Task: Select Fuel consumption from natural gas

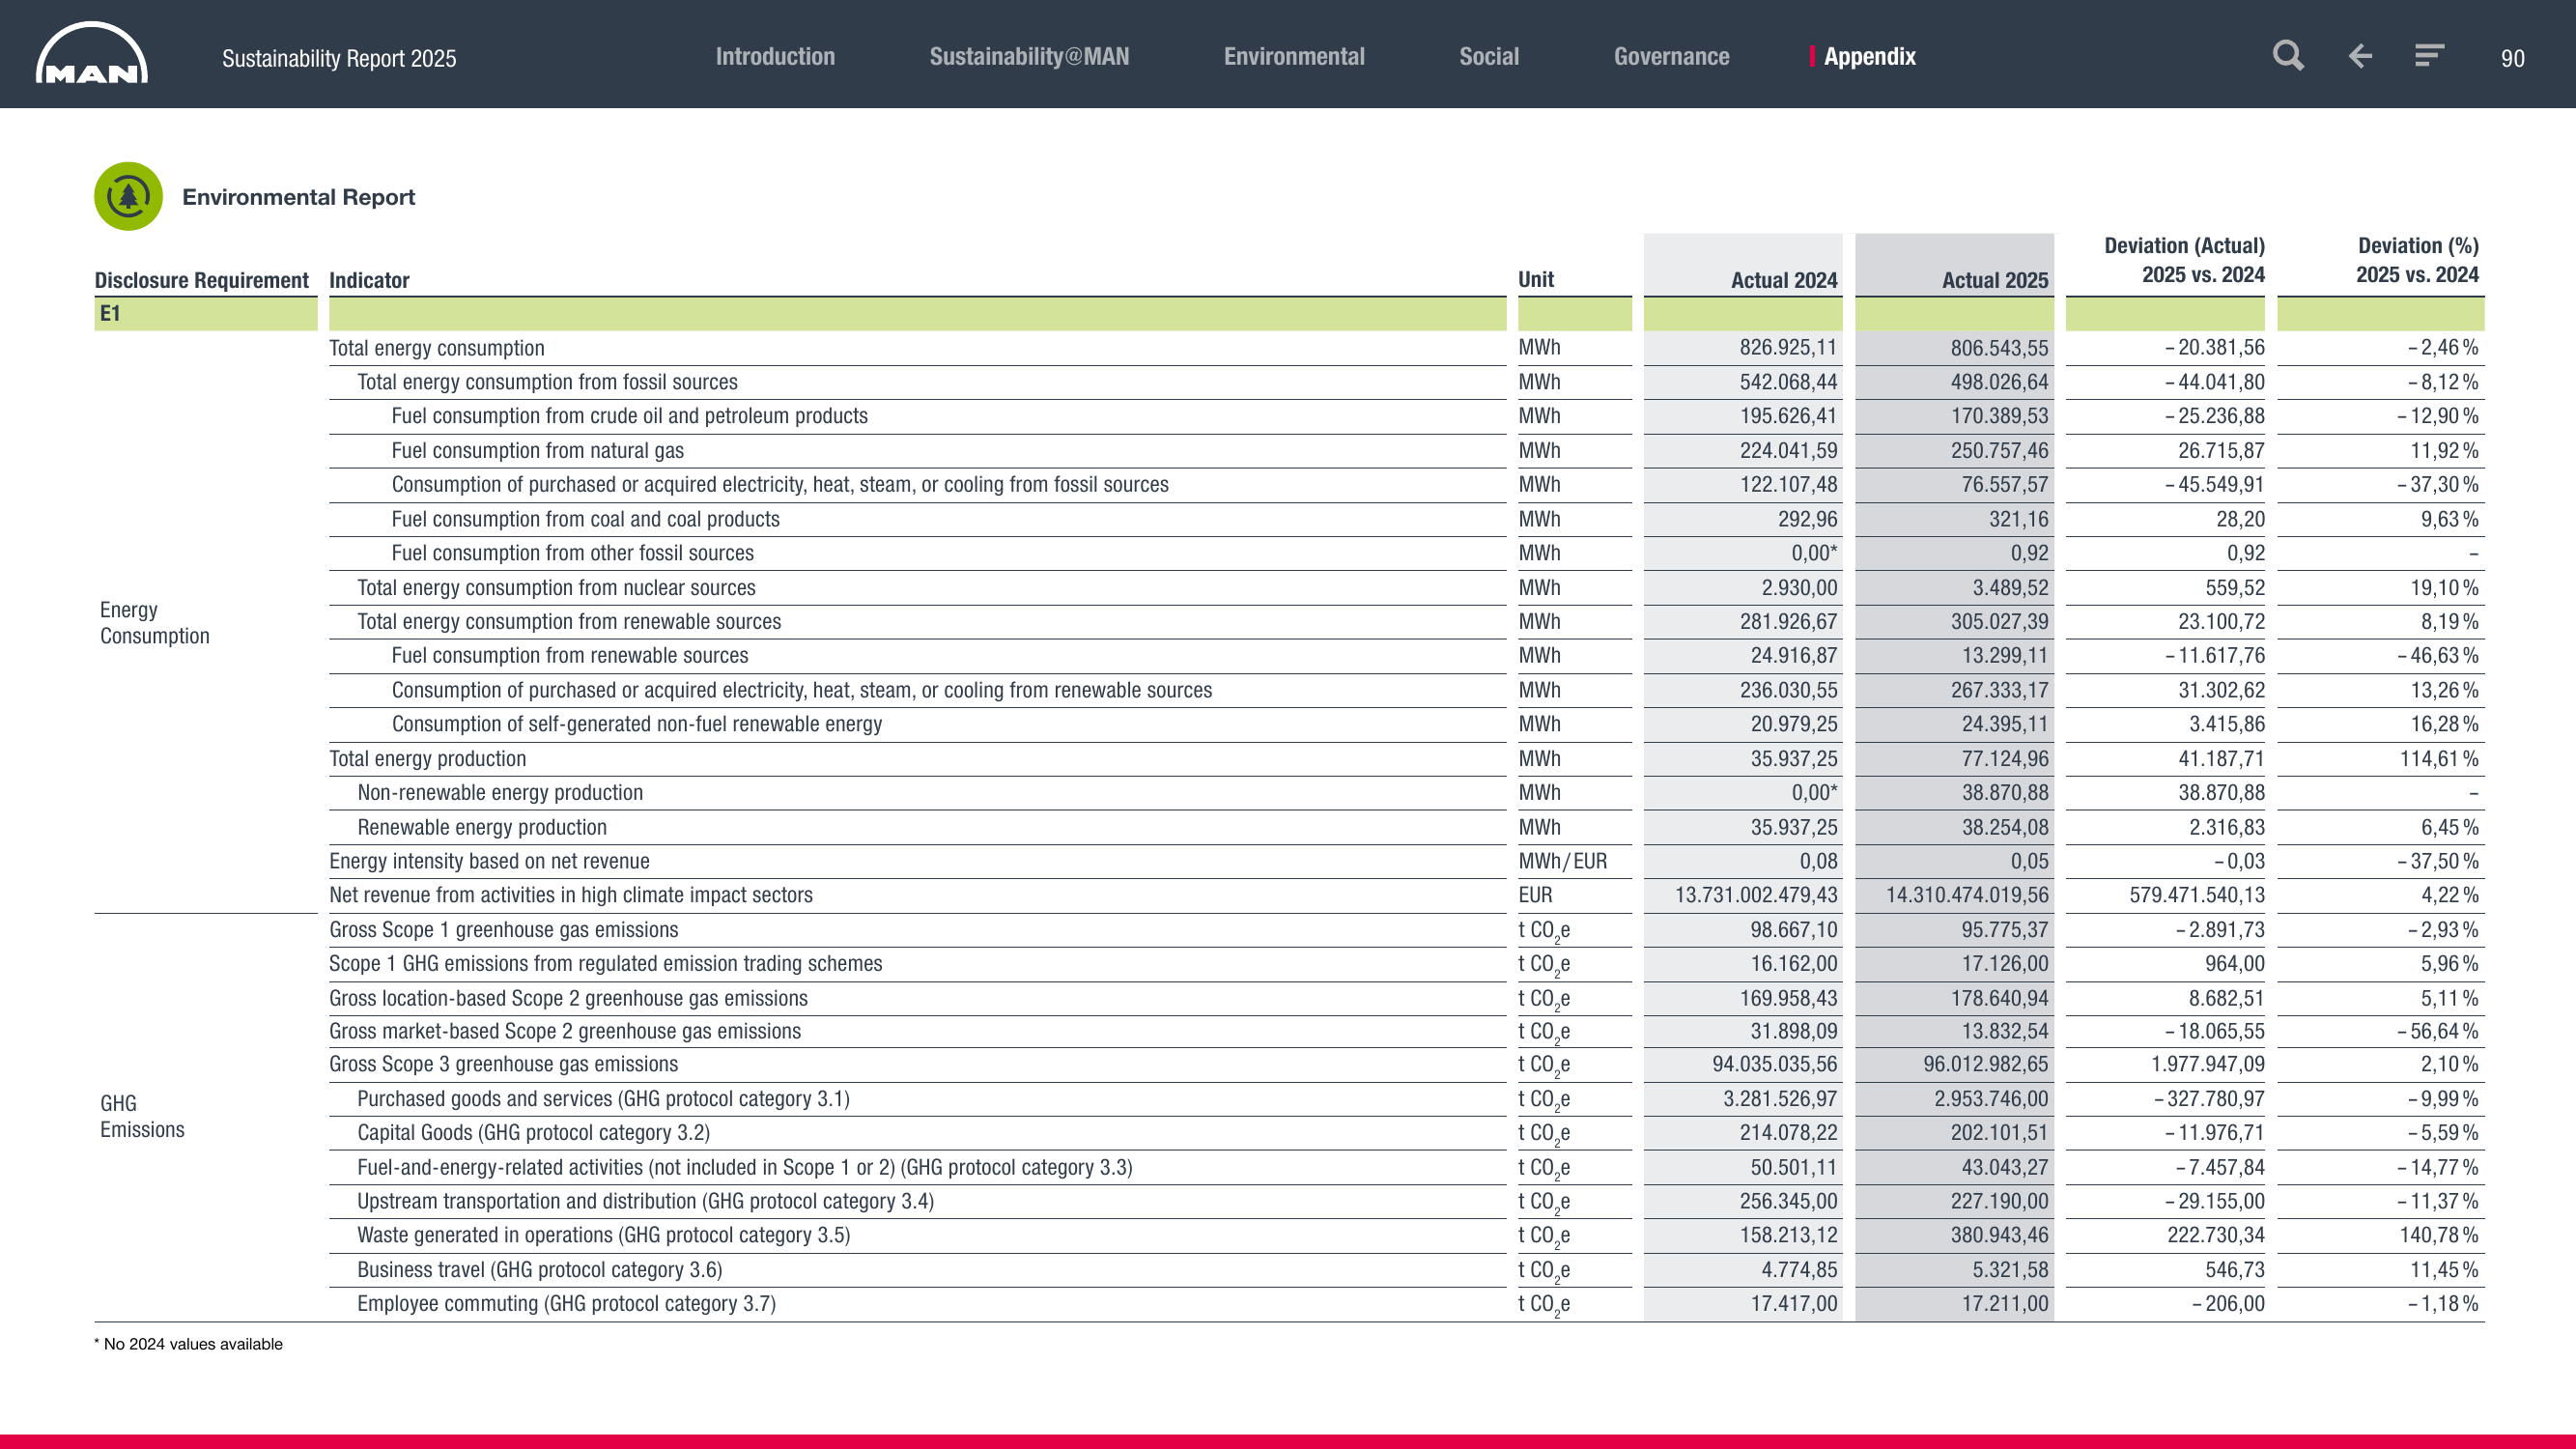Action: (x=538, y=451)
